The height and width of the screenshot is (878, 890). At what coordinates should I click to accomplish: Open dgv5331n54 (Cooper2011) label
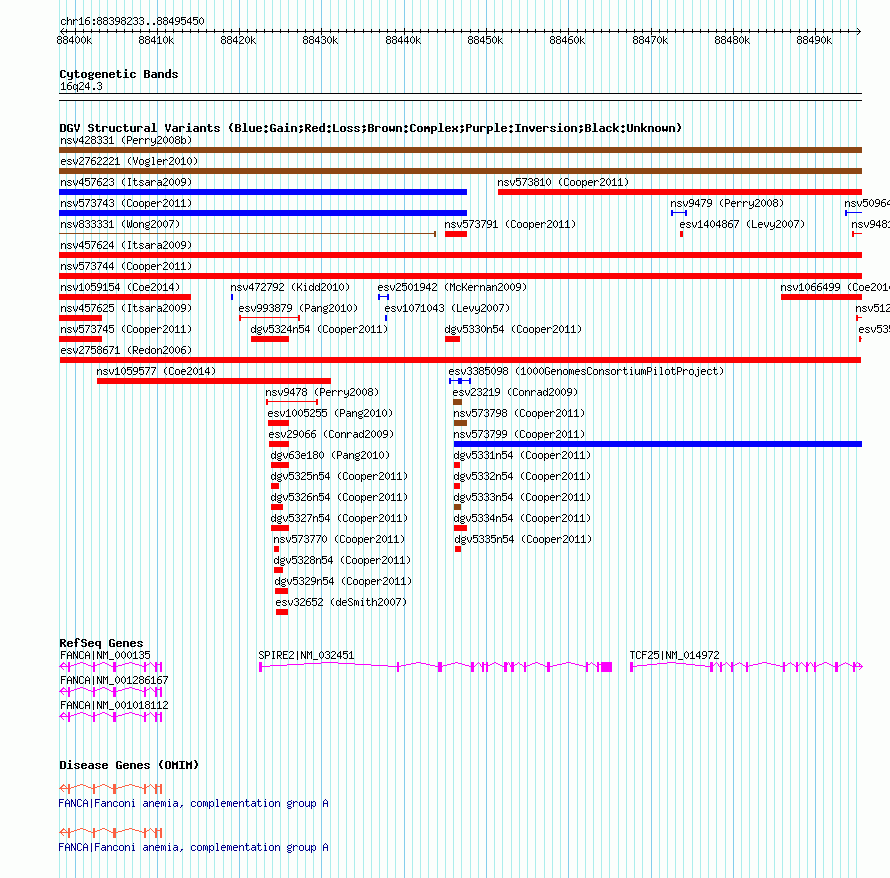(522, 455)
